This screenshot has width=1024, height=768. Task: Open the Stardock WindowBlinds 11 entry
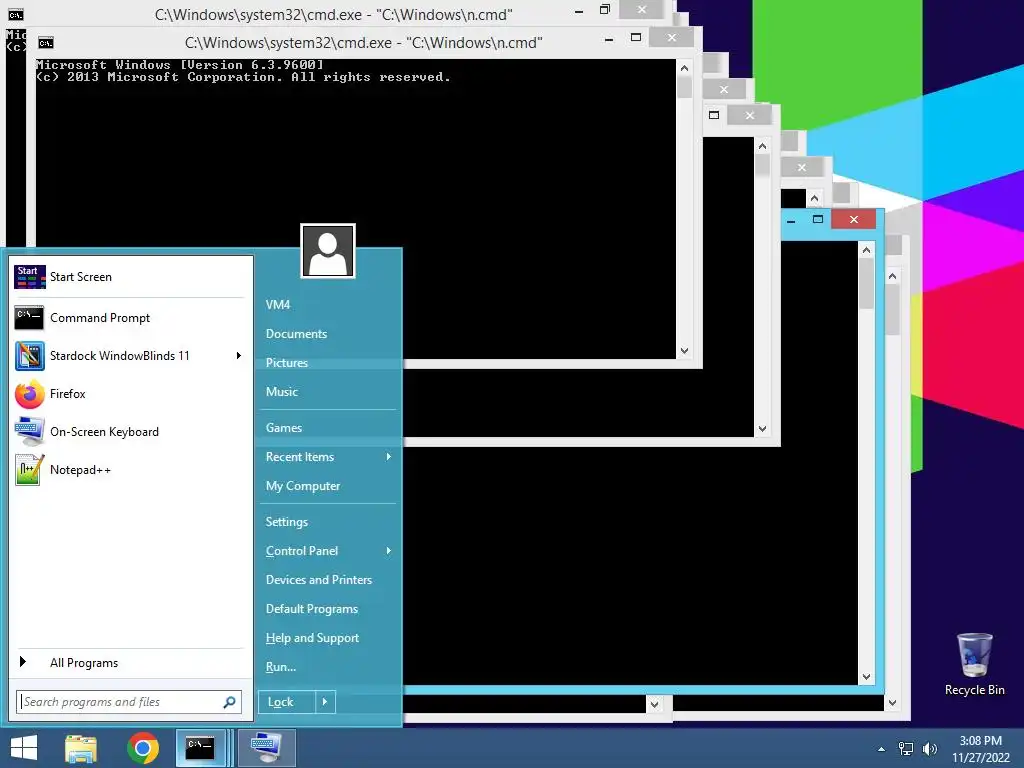[x=130, y=356]
